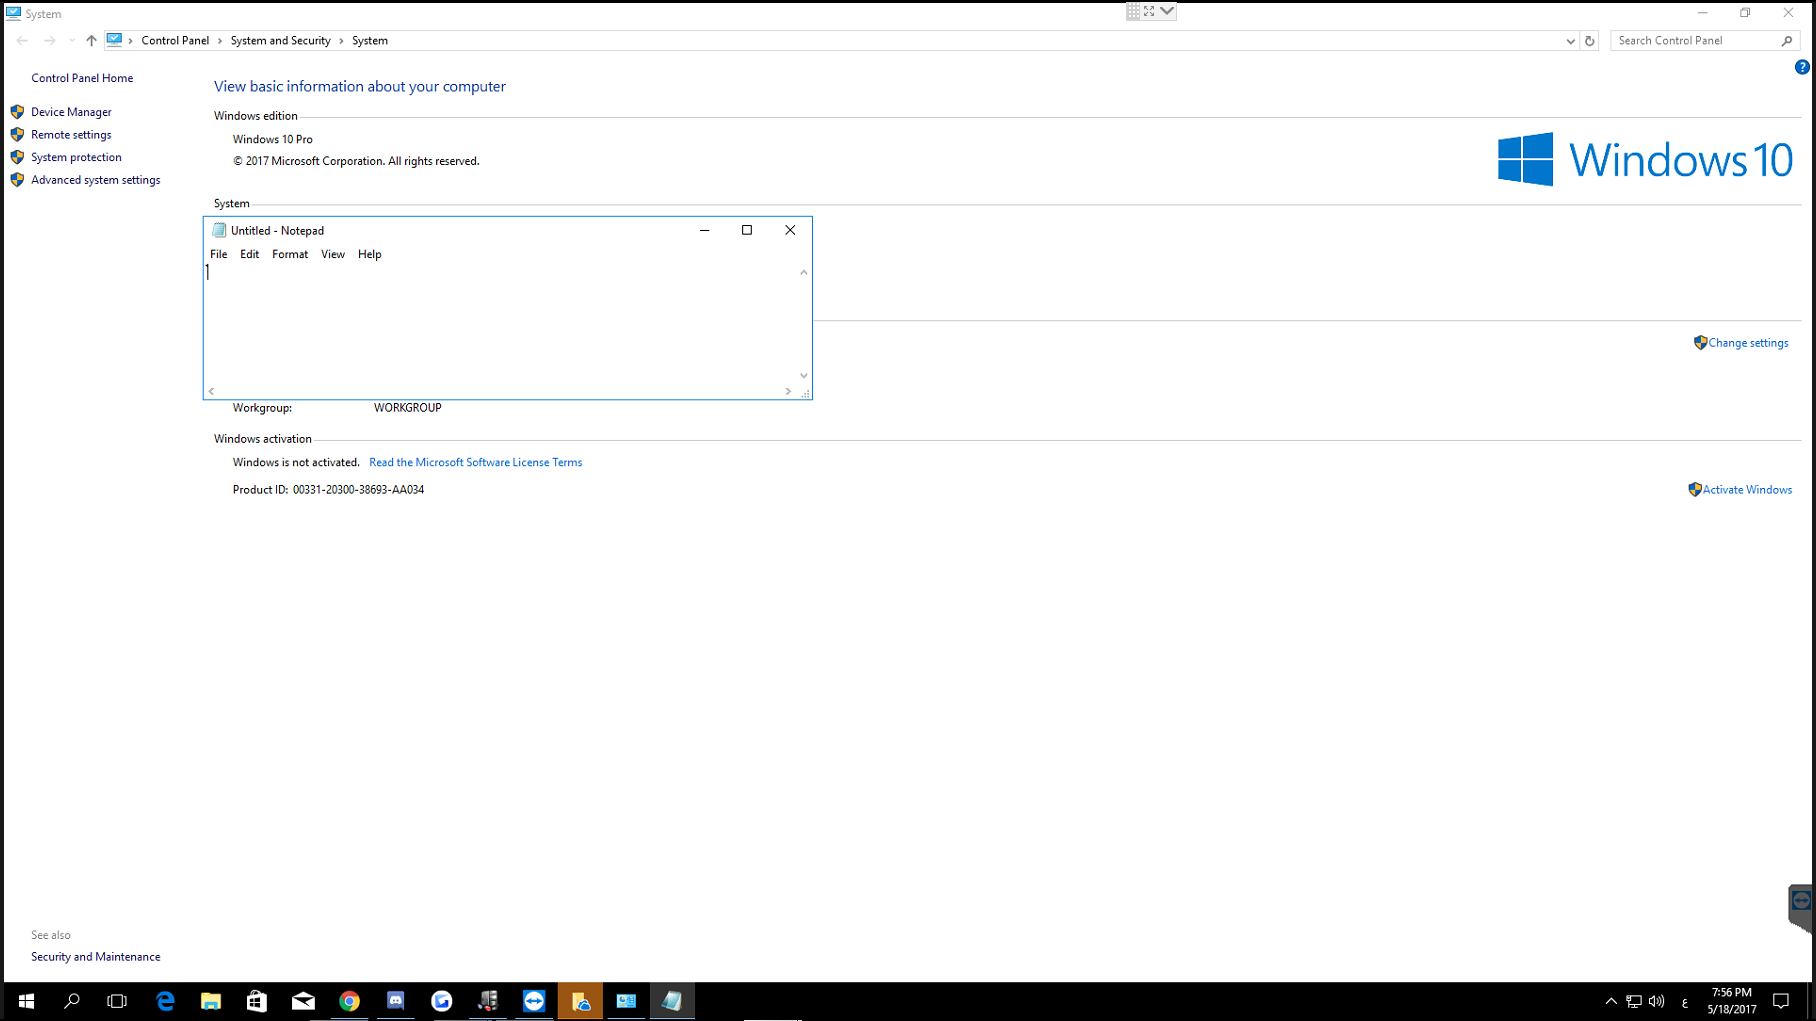Image resolution: width=1816 pixels, height=1021 pixels.
Task: Expand the remote session toolbar chevron
Action: (1167, 11)
